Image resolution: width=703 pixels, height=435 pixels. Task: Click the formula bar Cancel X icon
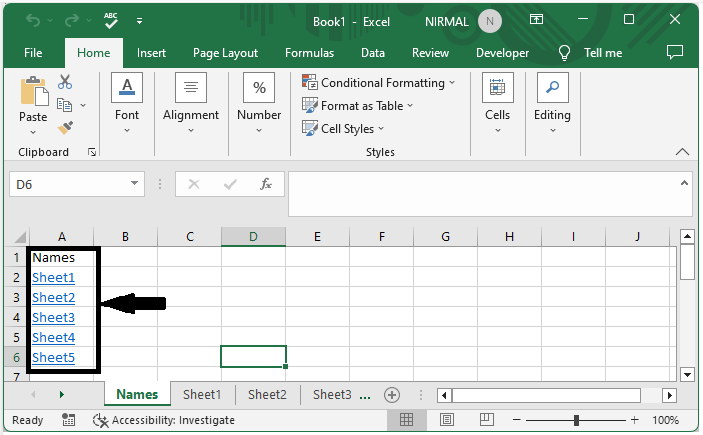194,184
